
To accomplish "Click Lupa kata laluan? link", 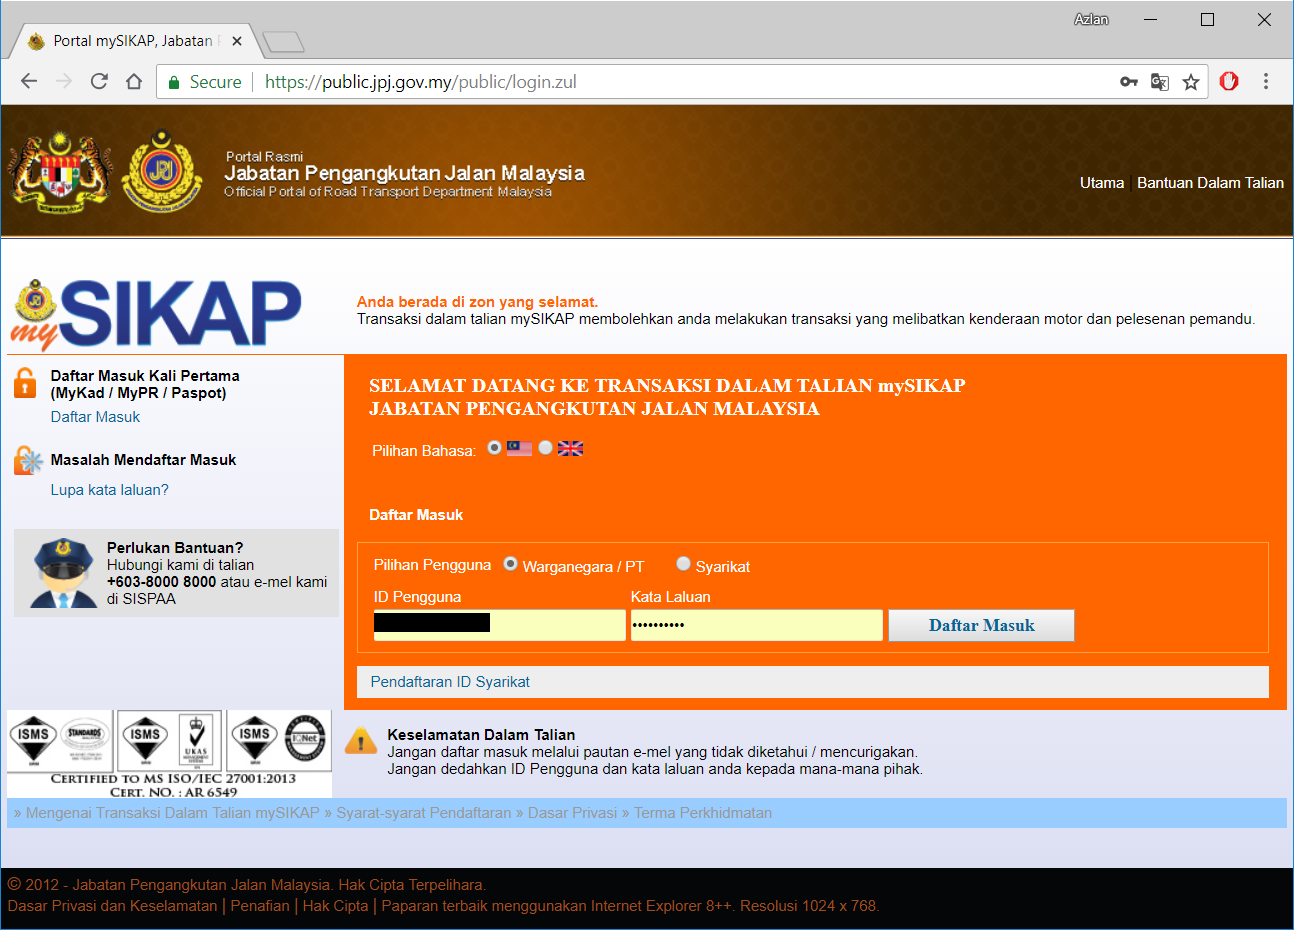I will pos(109,490).
